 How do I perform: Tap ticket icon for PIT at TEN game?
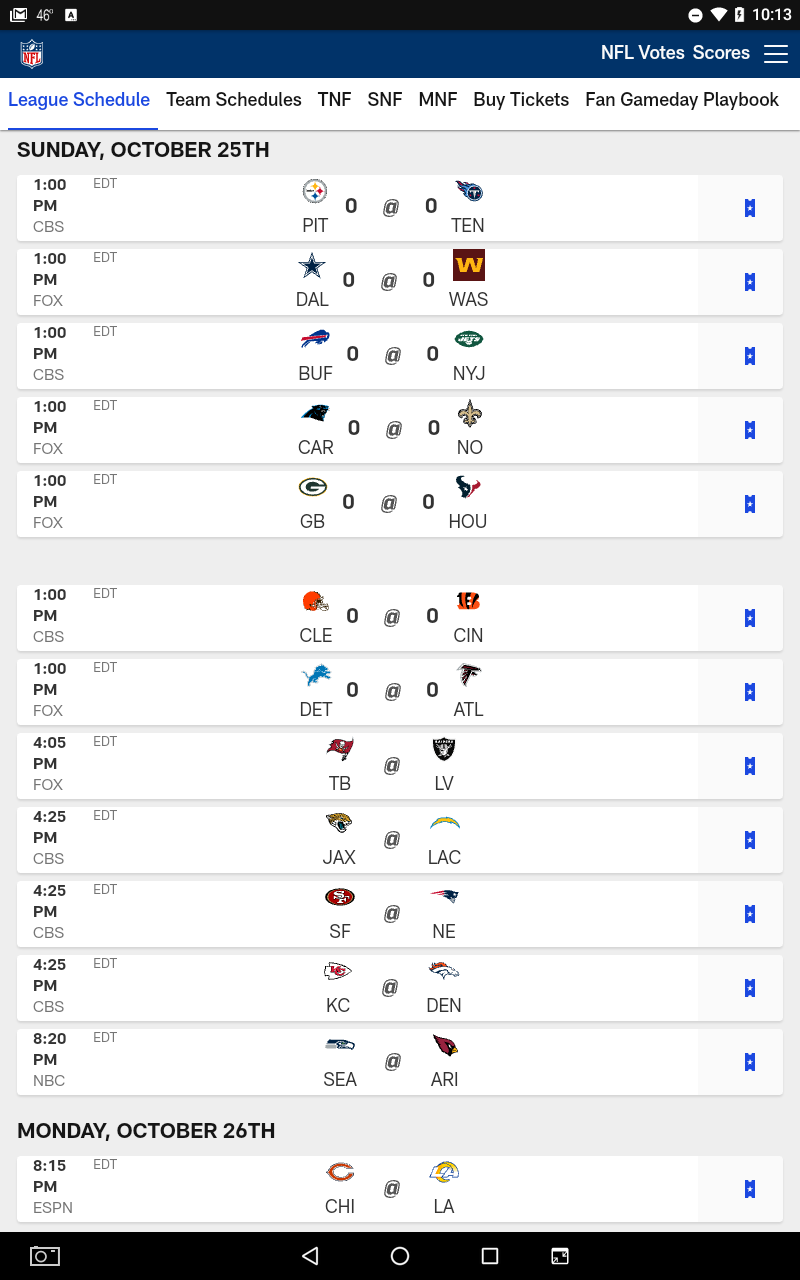click(750, 208)
